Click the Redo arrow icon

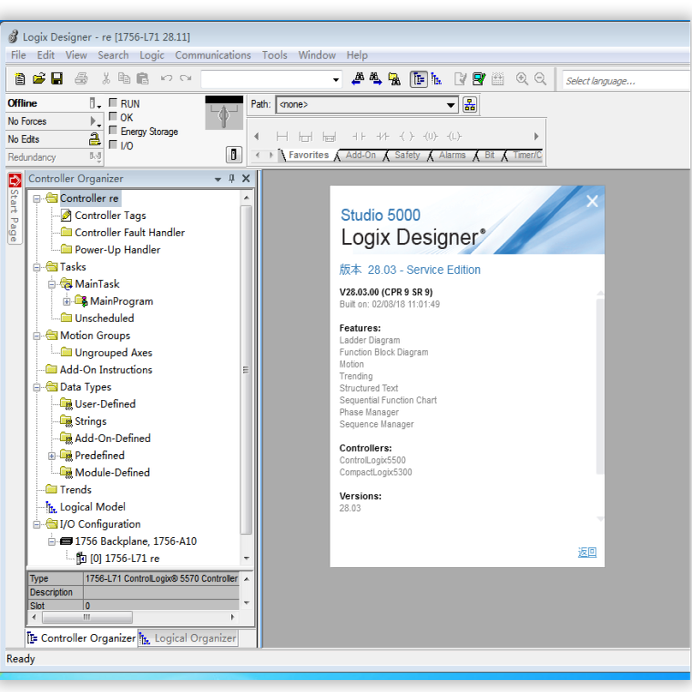point(185,79)
